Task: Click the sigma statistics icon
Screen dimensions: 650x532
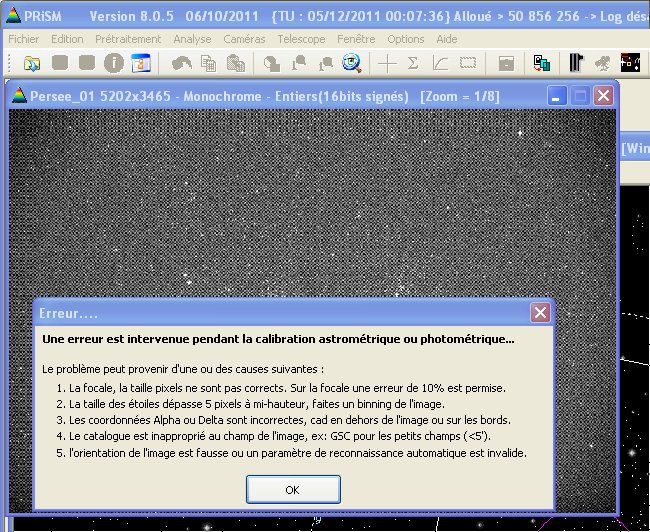Action: tap(412, 63)
